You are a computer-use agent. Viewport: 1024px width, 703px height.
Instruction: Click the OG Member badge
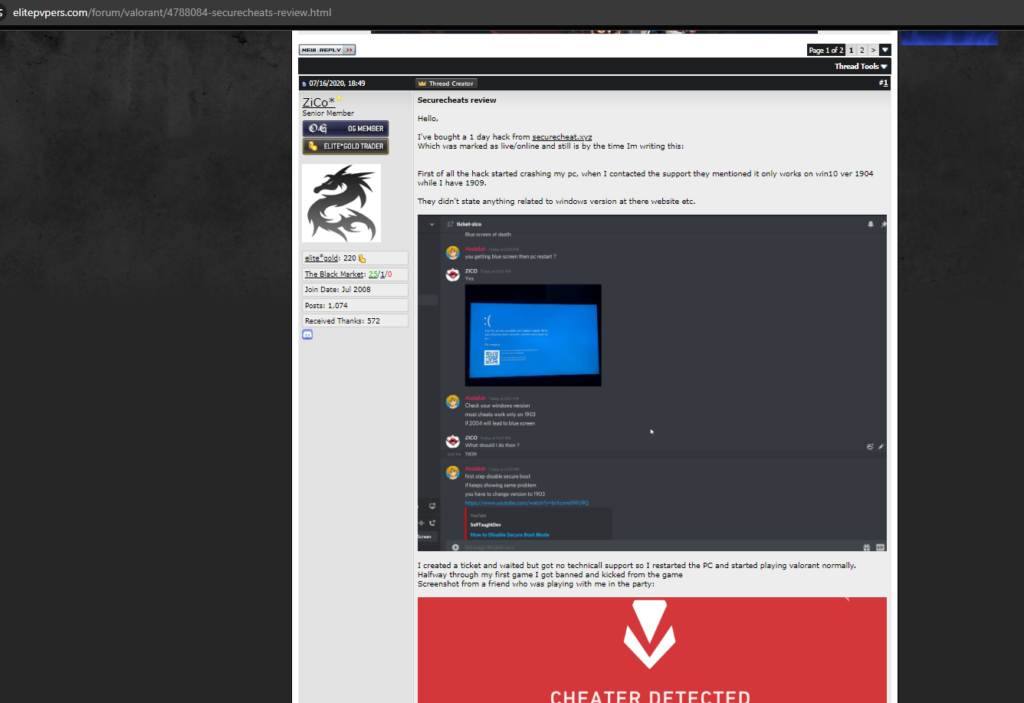345,129
